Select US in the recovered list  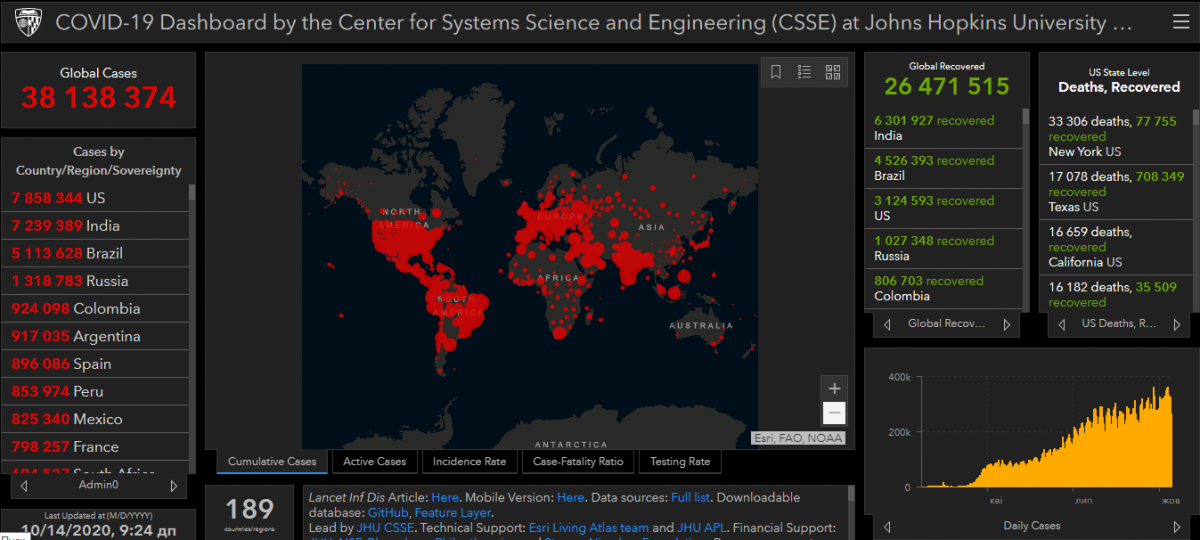[943, 208]
